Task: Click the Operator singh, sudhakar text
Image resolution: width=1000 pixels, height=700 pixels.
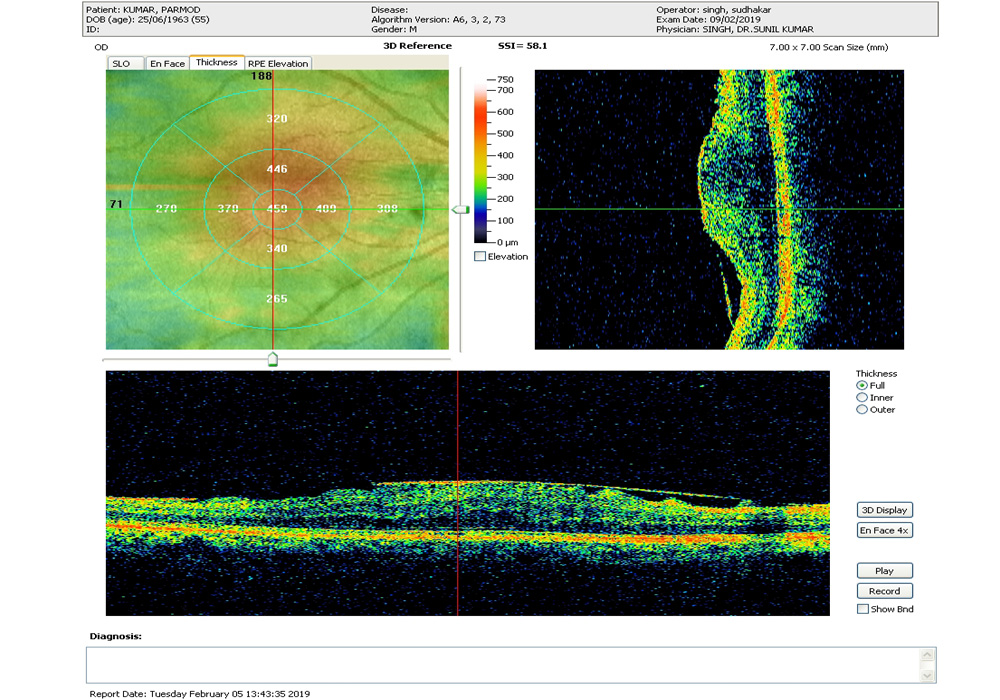Action: pos(714,10)
